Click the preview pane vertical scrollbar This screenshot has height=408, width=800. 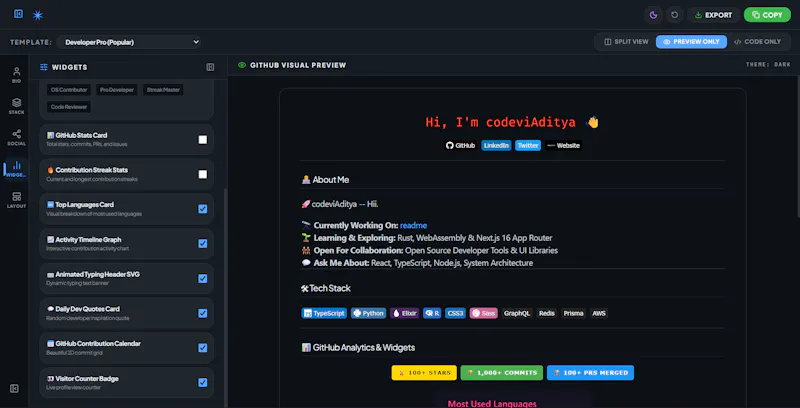coord(797,148)
